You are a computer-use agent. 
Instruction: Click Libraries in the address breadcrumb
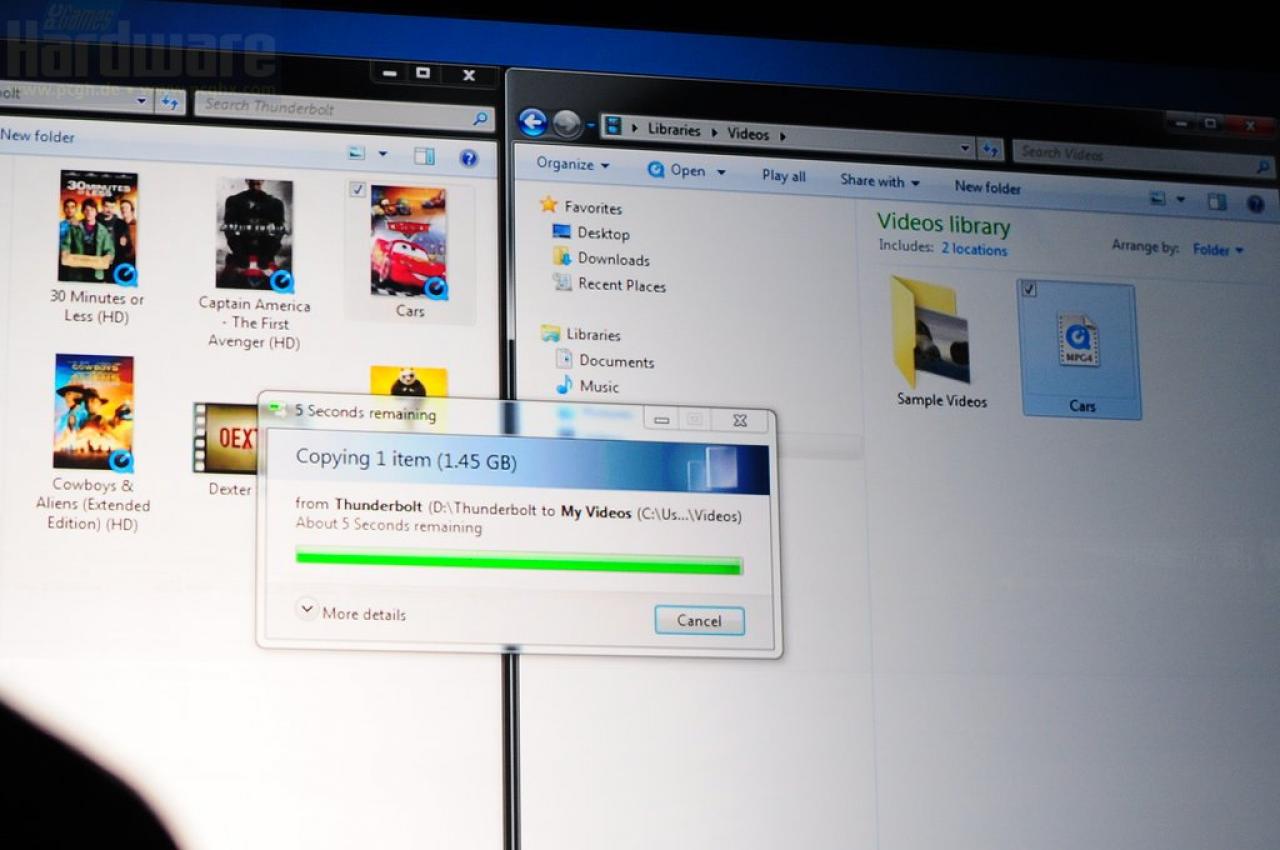pyautogui.click(x=674, y=130)
